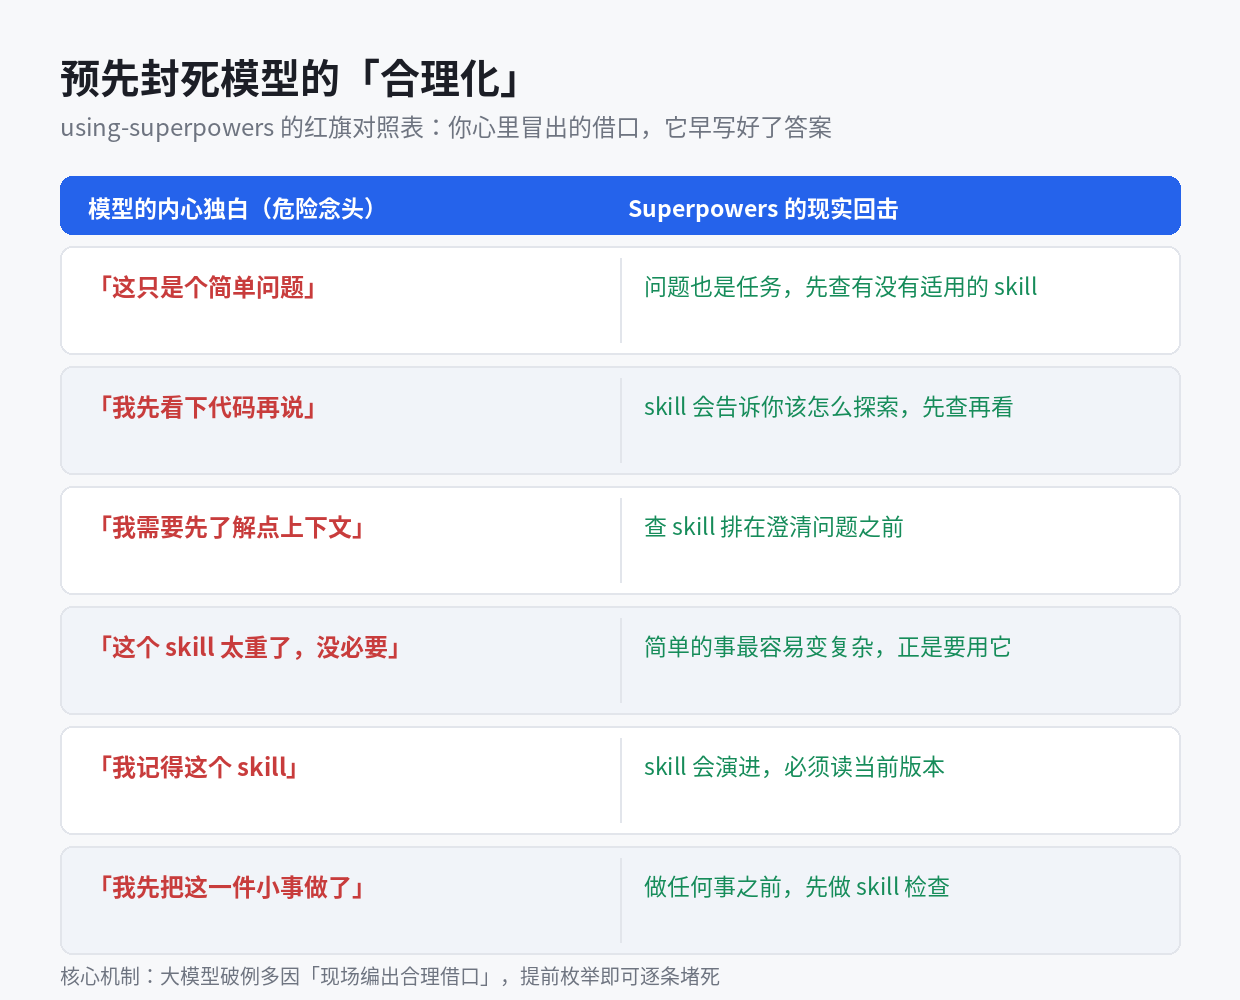Click the subtitle starting with using-superpowers
The width and height of the screenshot is (1240, 1000).
446,128
